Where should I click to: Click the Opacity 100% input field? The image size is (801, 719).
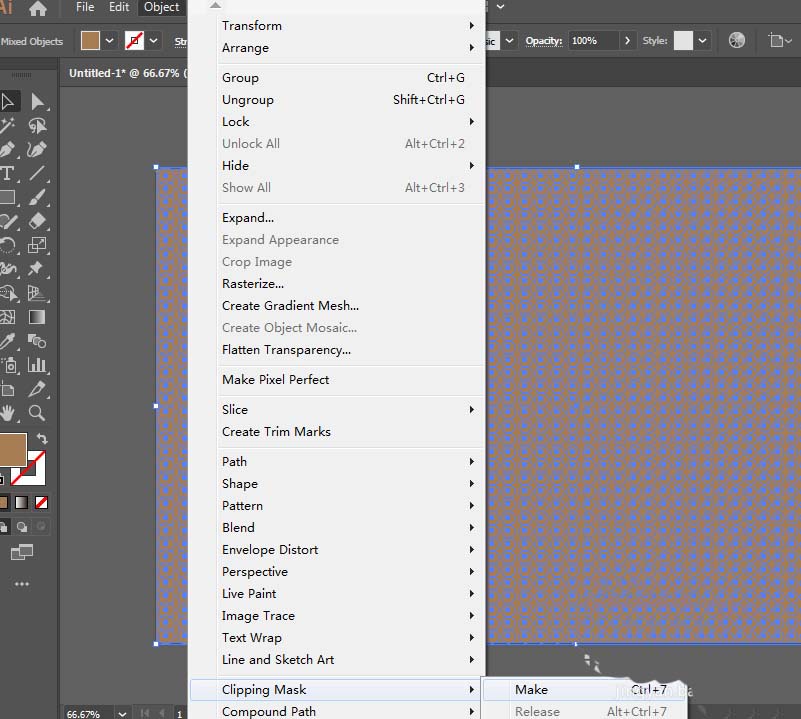(593, 40)
